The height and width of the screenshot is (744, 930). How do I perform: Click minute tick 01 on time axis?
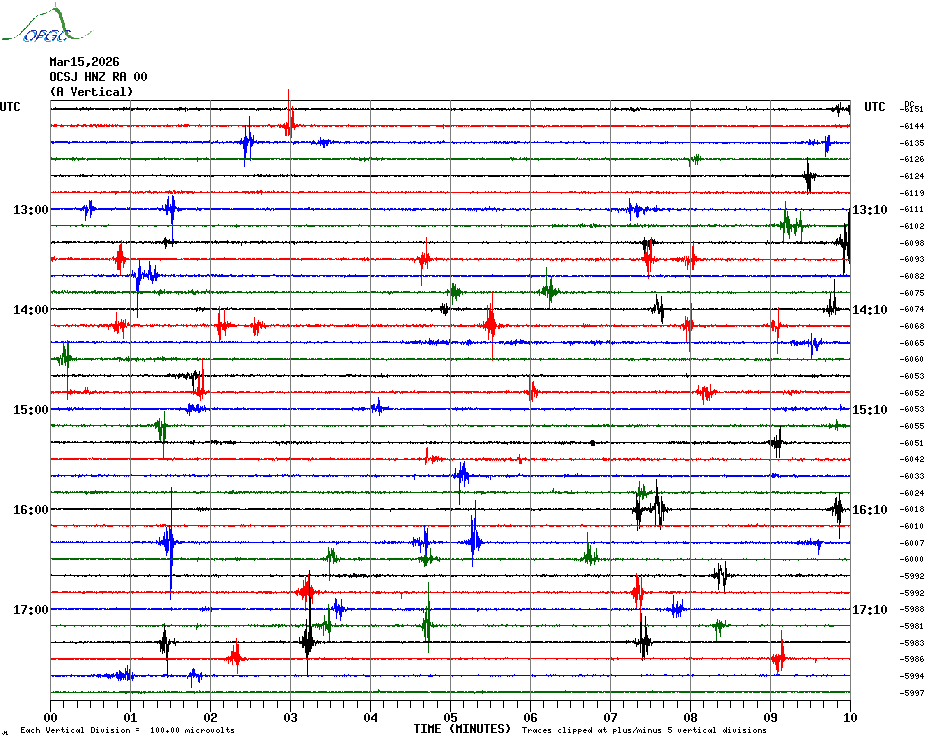tap(130, 717)
